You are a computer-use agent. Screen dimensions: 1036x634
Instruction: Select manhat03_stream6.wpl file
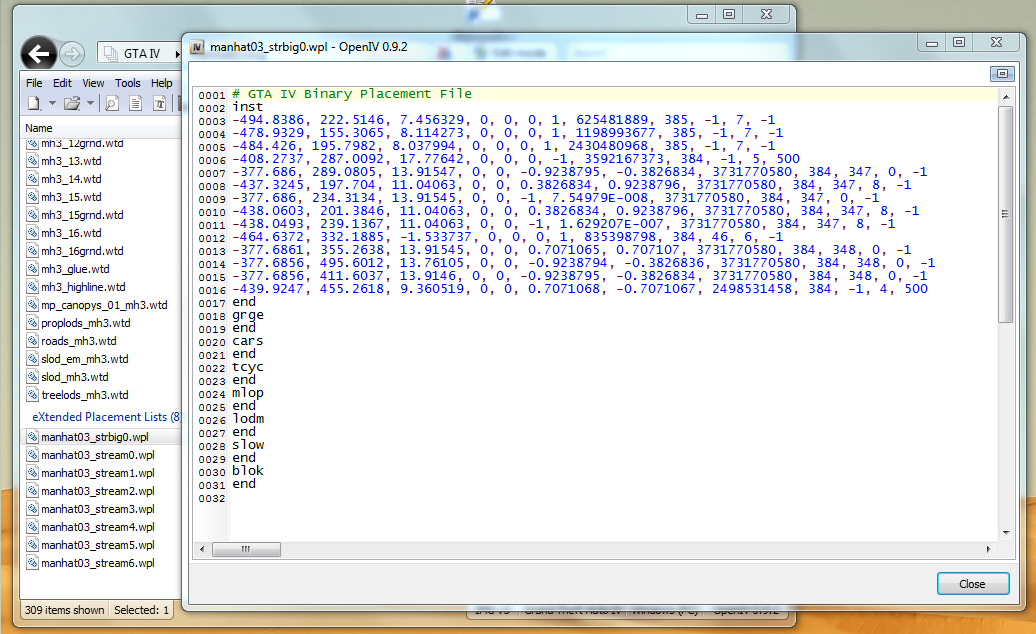[97, 563]
